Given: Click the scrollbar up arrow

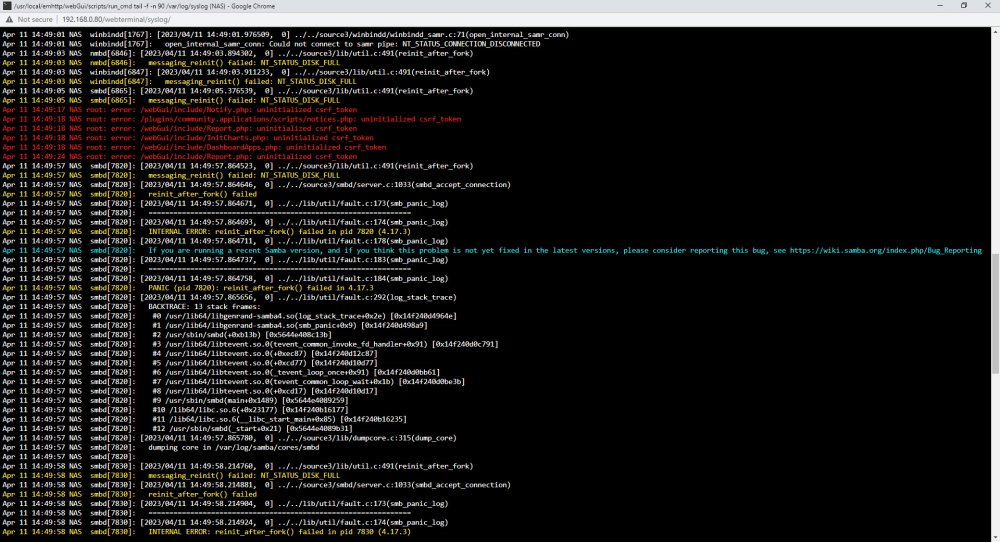Looking at the screenshot, I should pyautogui.click(x=995, y=31).
